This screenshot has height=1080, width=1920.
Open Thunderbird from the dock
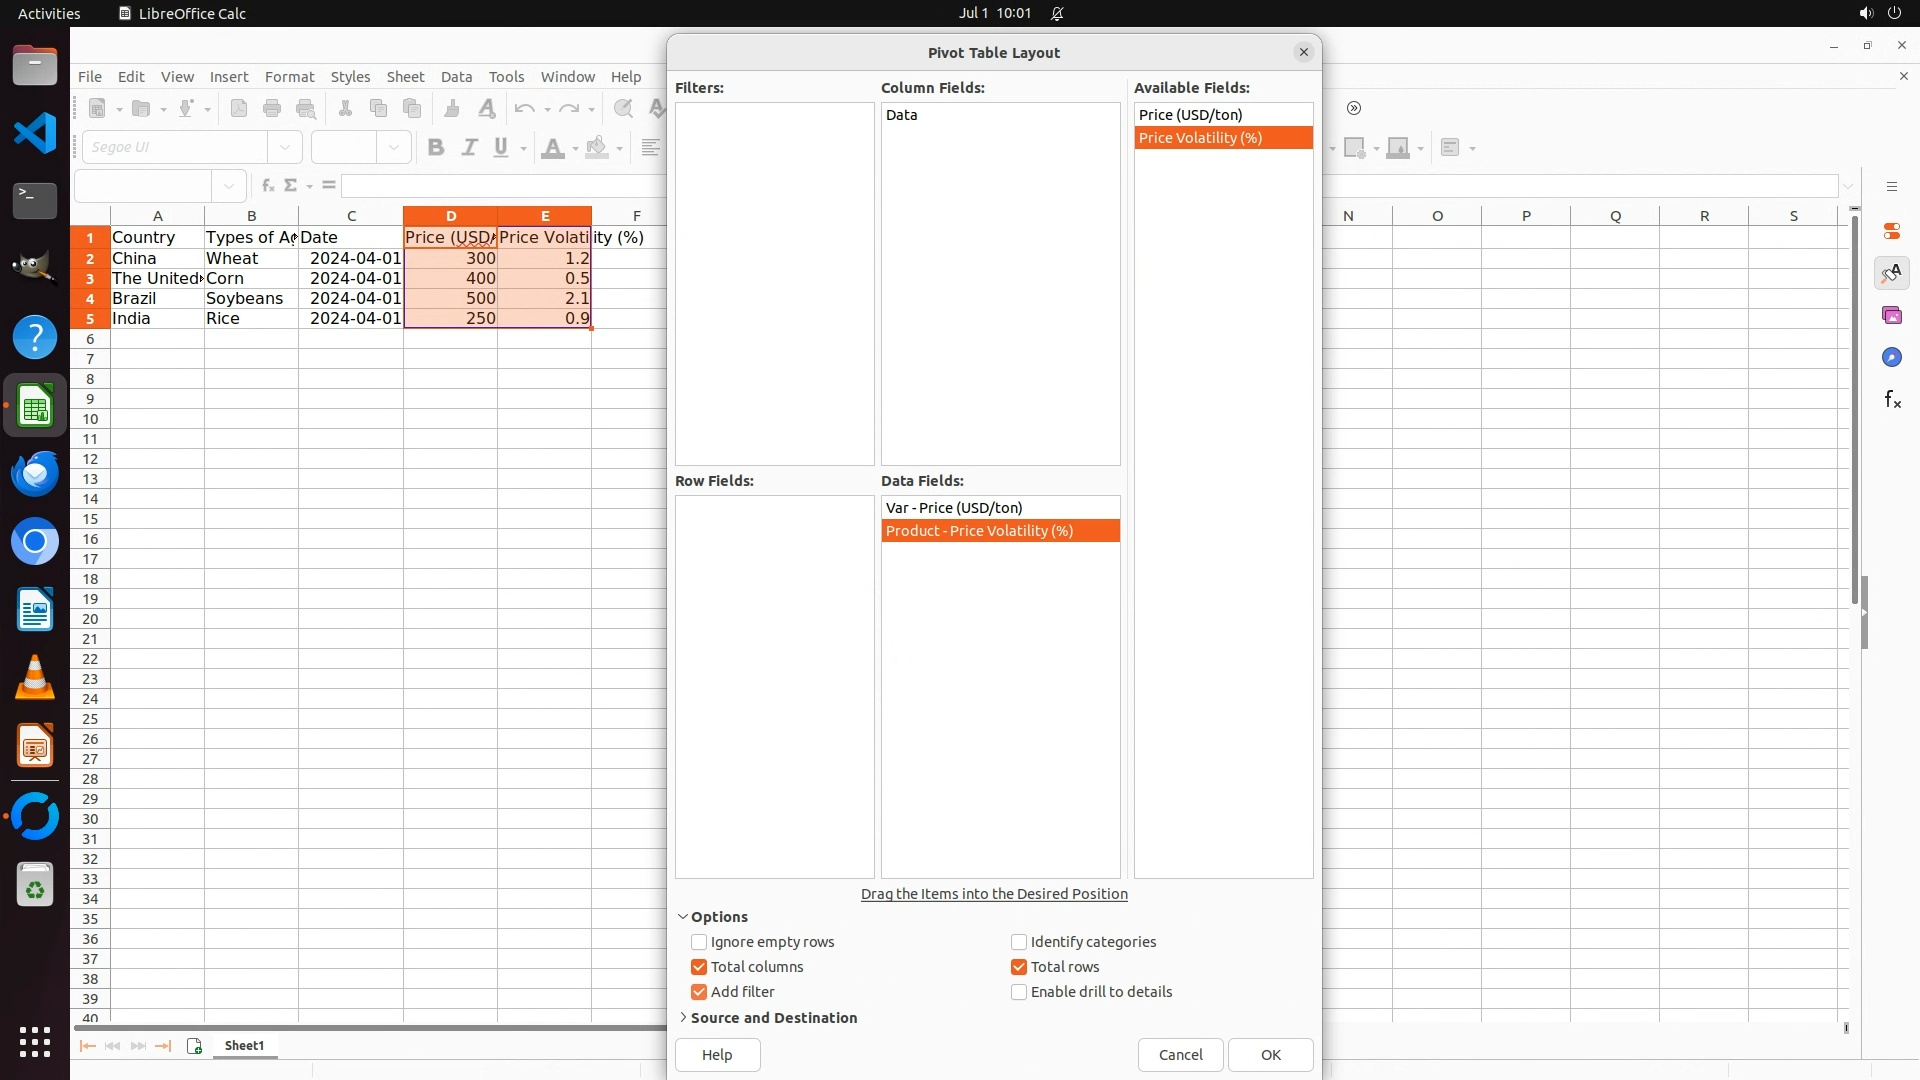coord(35,474)
